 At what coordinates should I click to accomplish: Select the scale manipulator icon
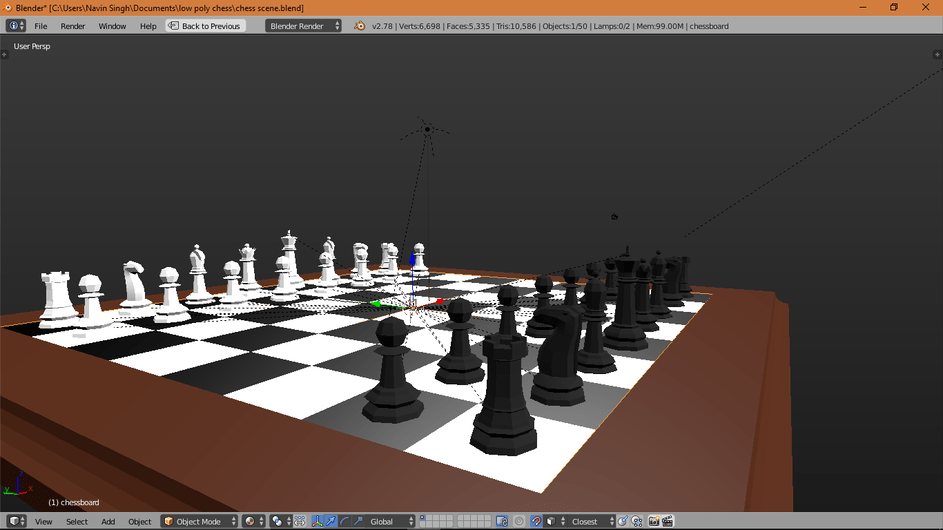click(x=358, y=521)
